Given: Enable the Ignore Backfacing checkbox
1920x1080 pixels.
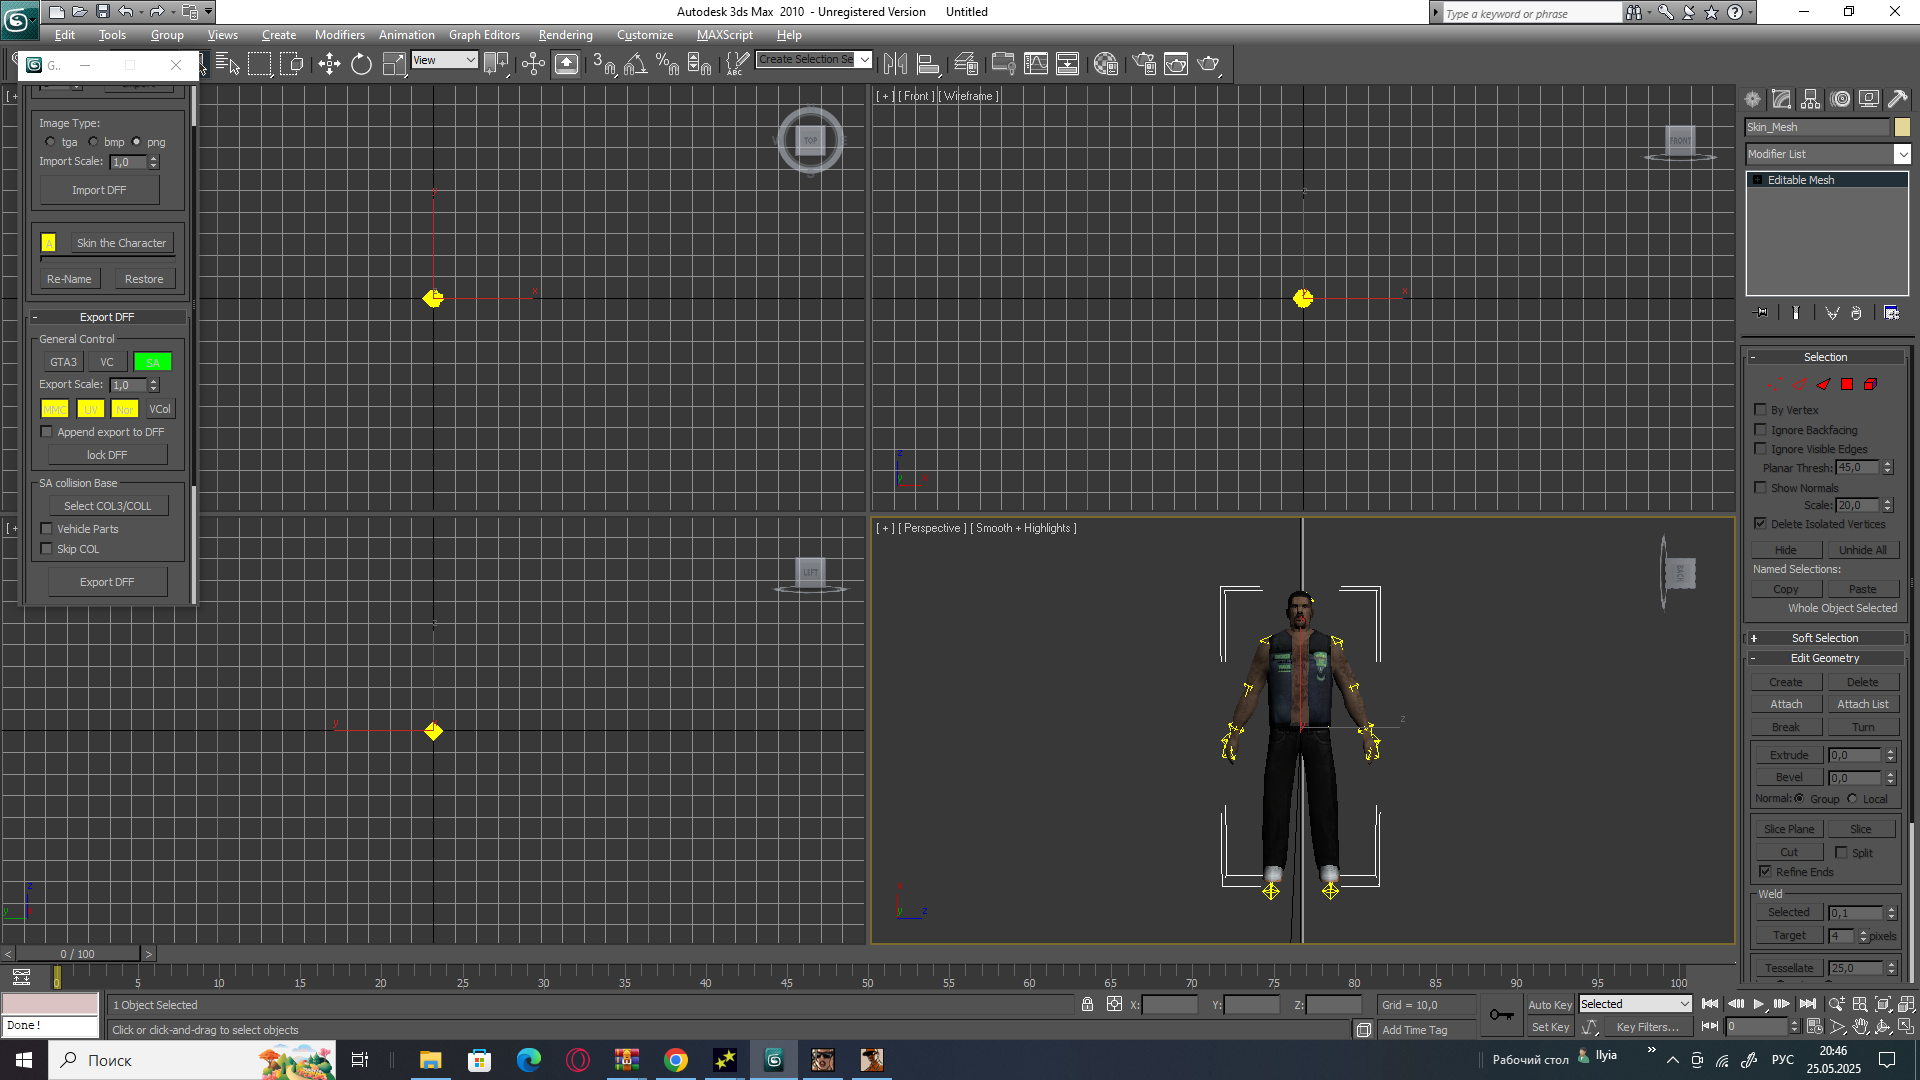Looking at the screenshot, I should [x=1760, y=430].
